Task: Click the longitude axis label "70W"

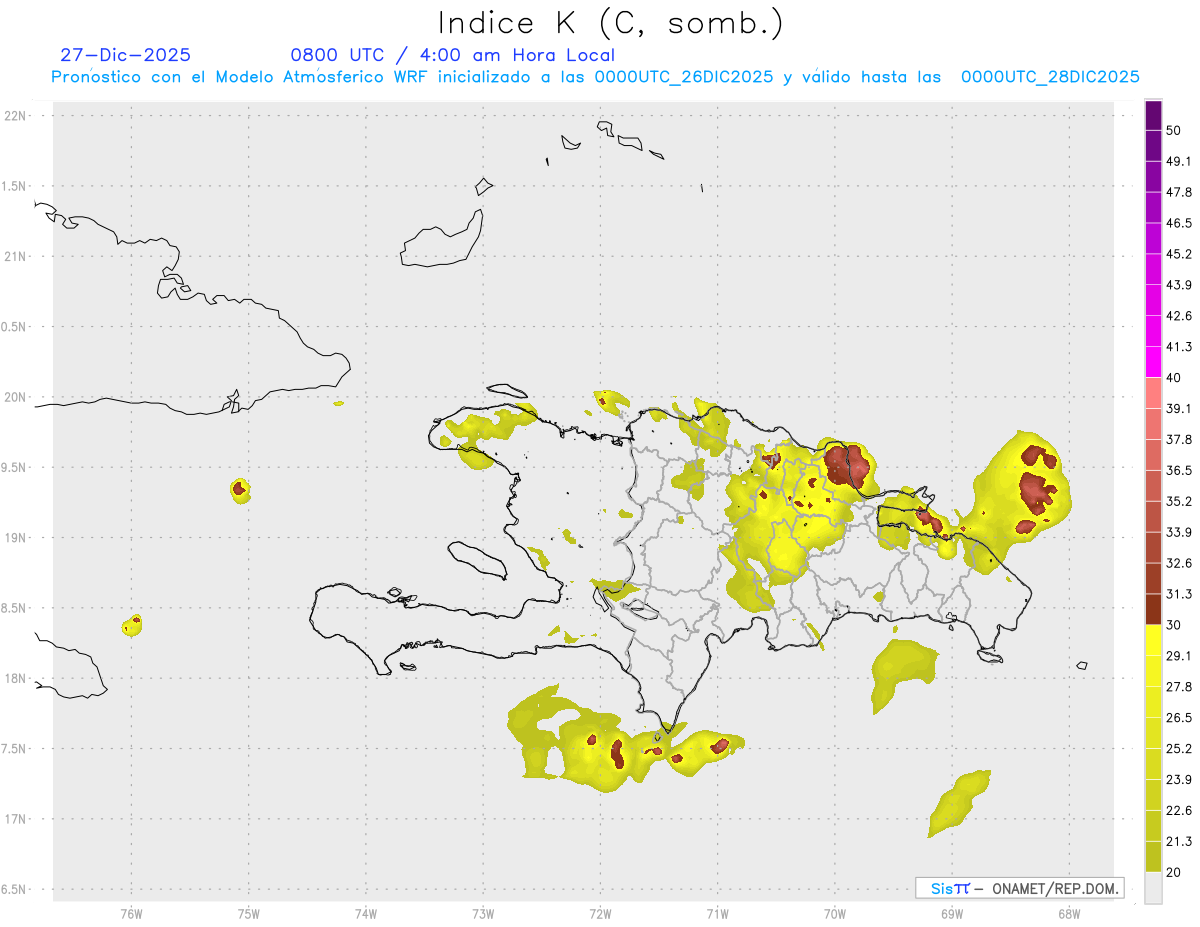Action: 835,913
